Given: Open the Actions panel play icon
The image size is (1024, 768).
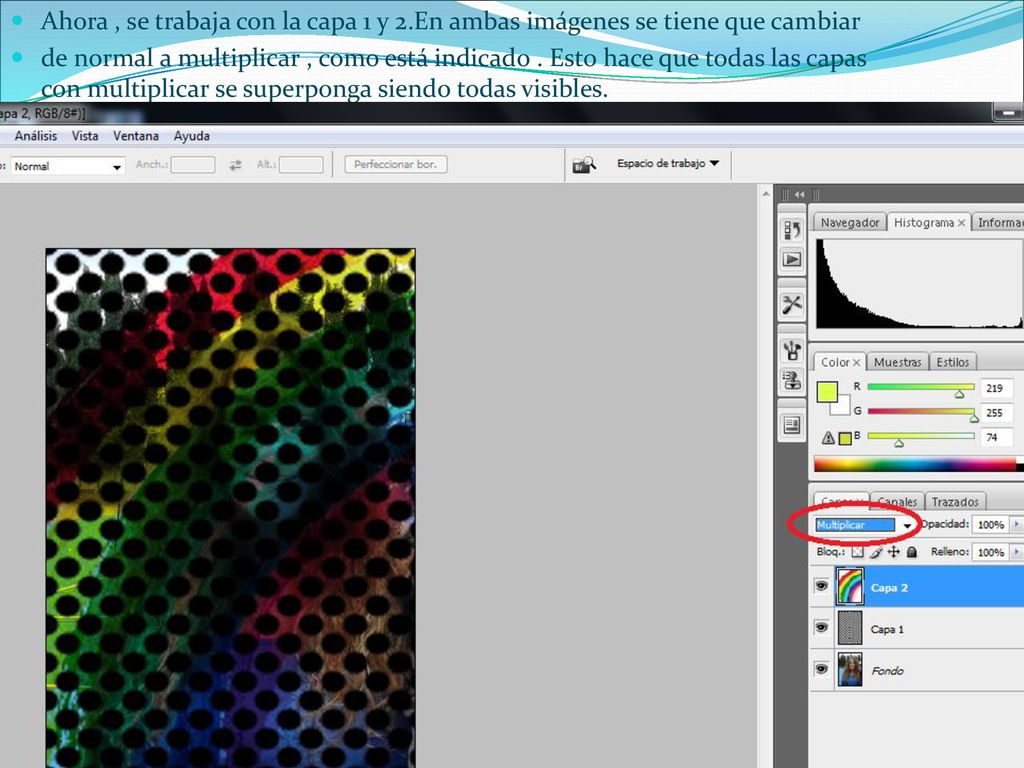Looking at the screenshot, I should click(792, 259).
